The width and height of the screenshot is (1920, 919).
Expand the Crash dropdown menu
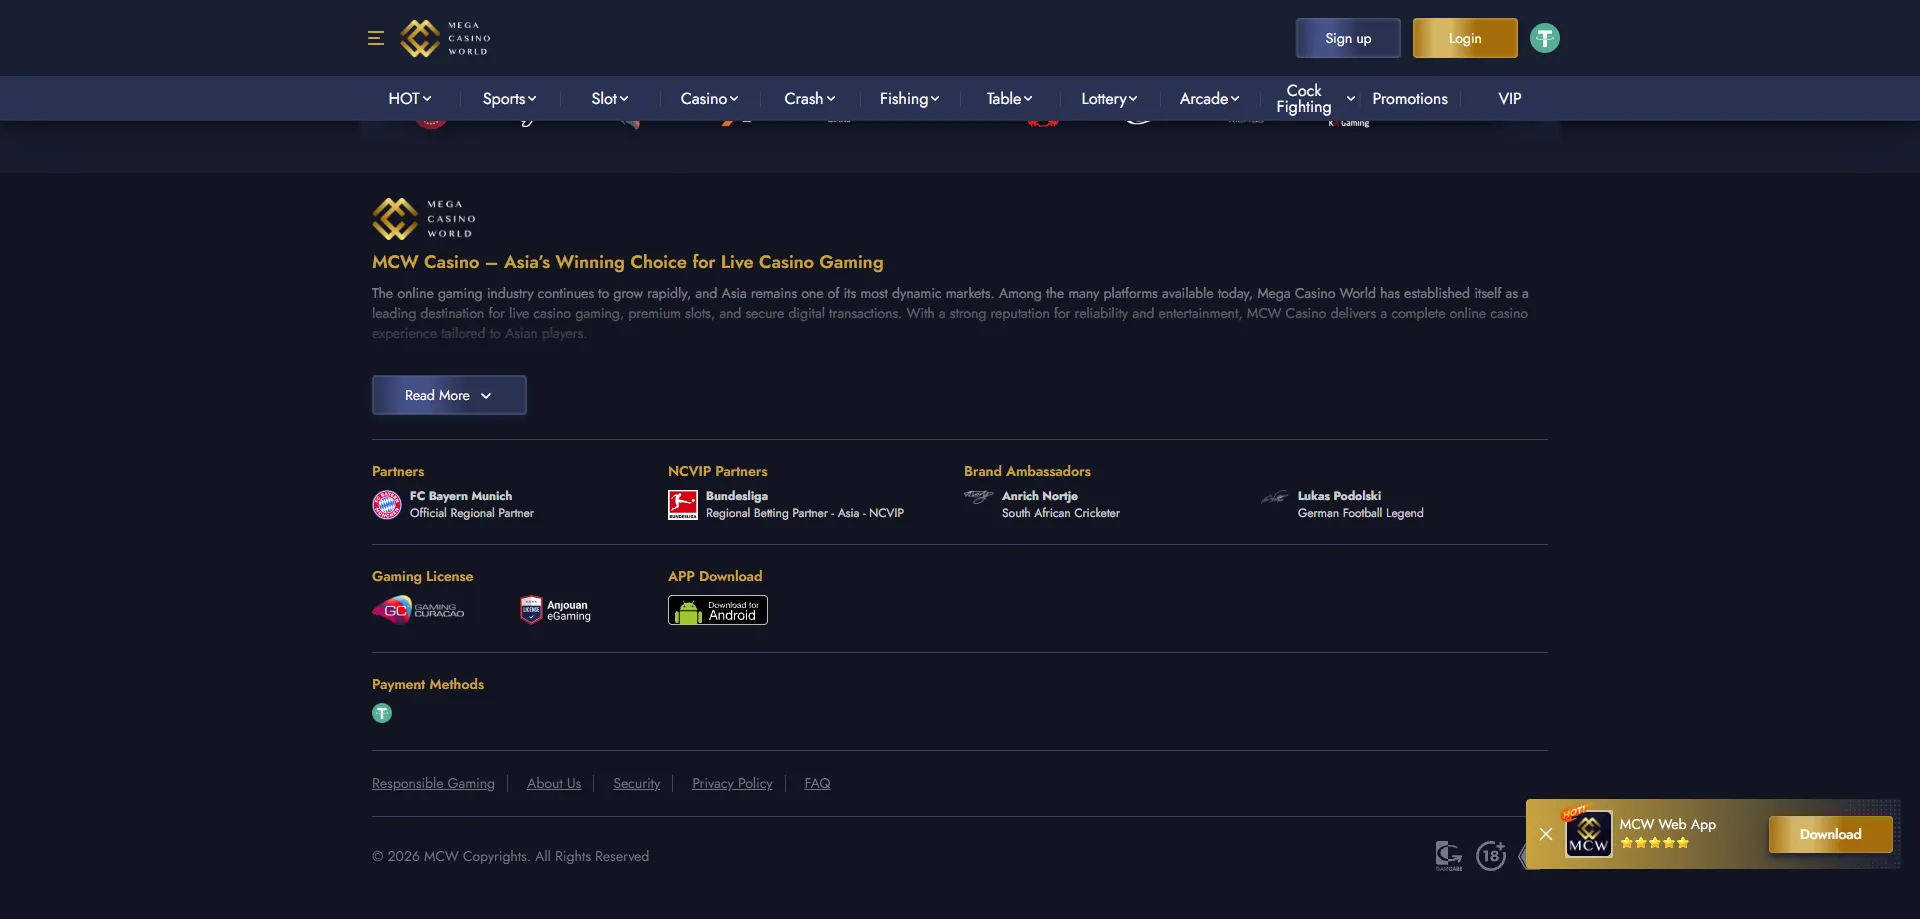[810, 98]
